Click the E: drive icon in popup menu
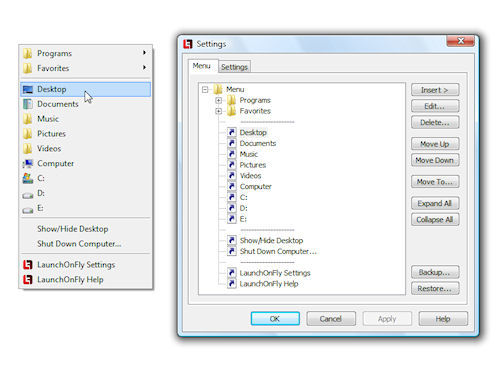500x375 pixels. click(28, 210)
